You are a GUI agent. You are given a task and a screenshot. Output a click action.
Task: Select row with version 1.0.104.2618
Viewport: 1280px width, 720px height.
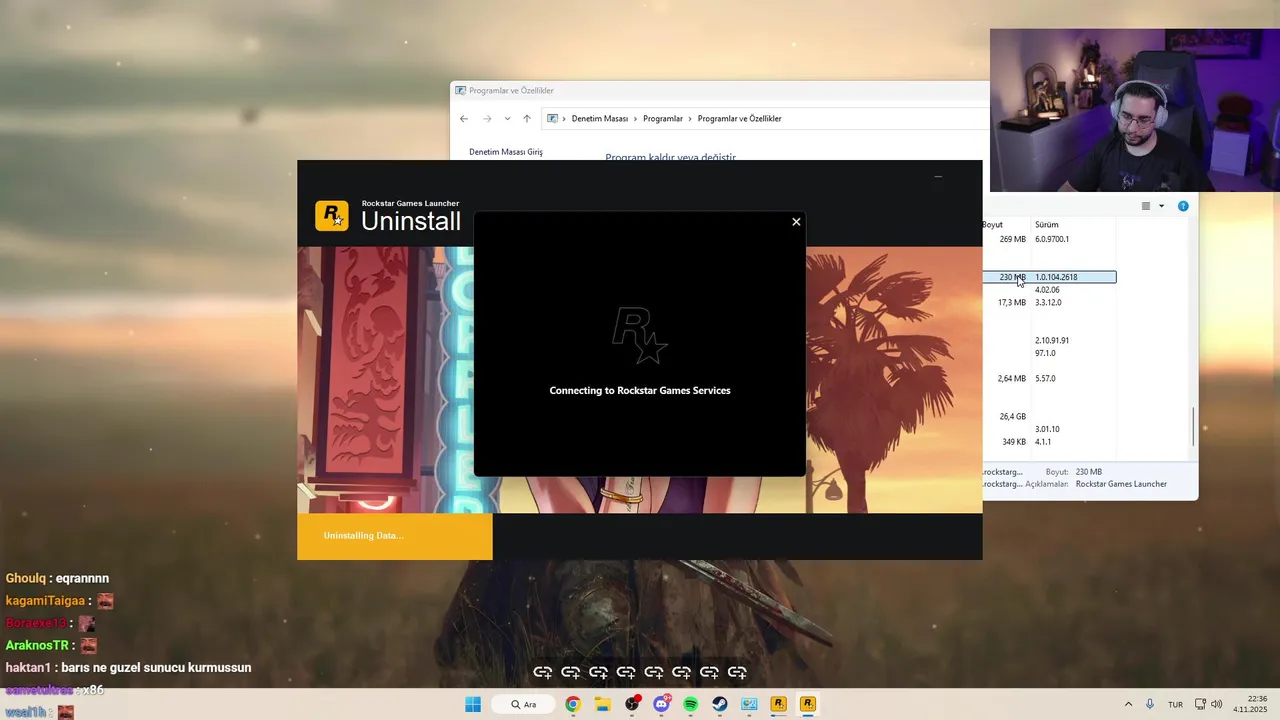pyautogui.click(x=1049, y=277)
